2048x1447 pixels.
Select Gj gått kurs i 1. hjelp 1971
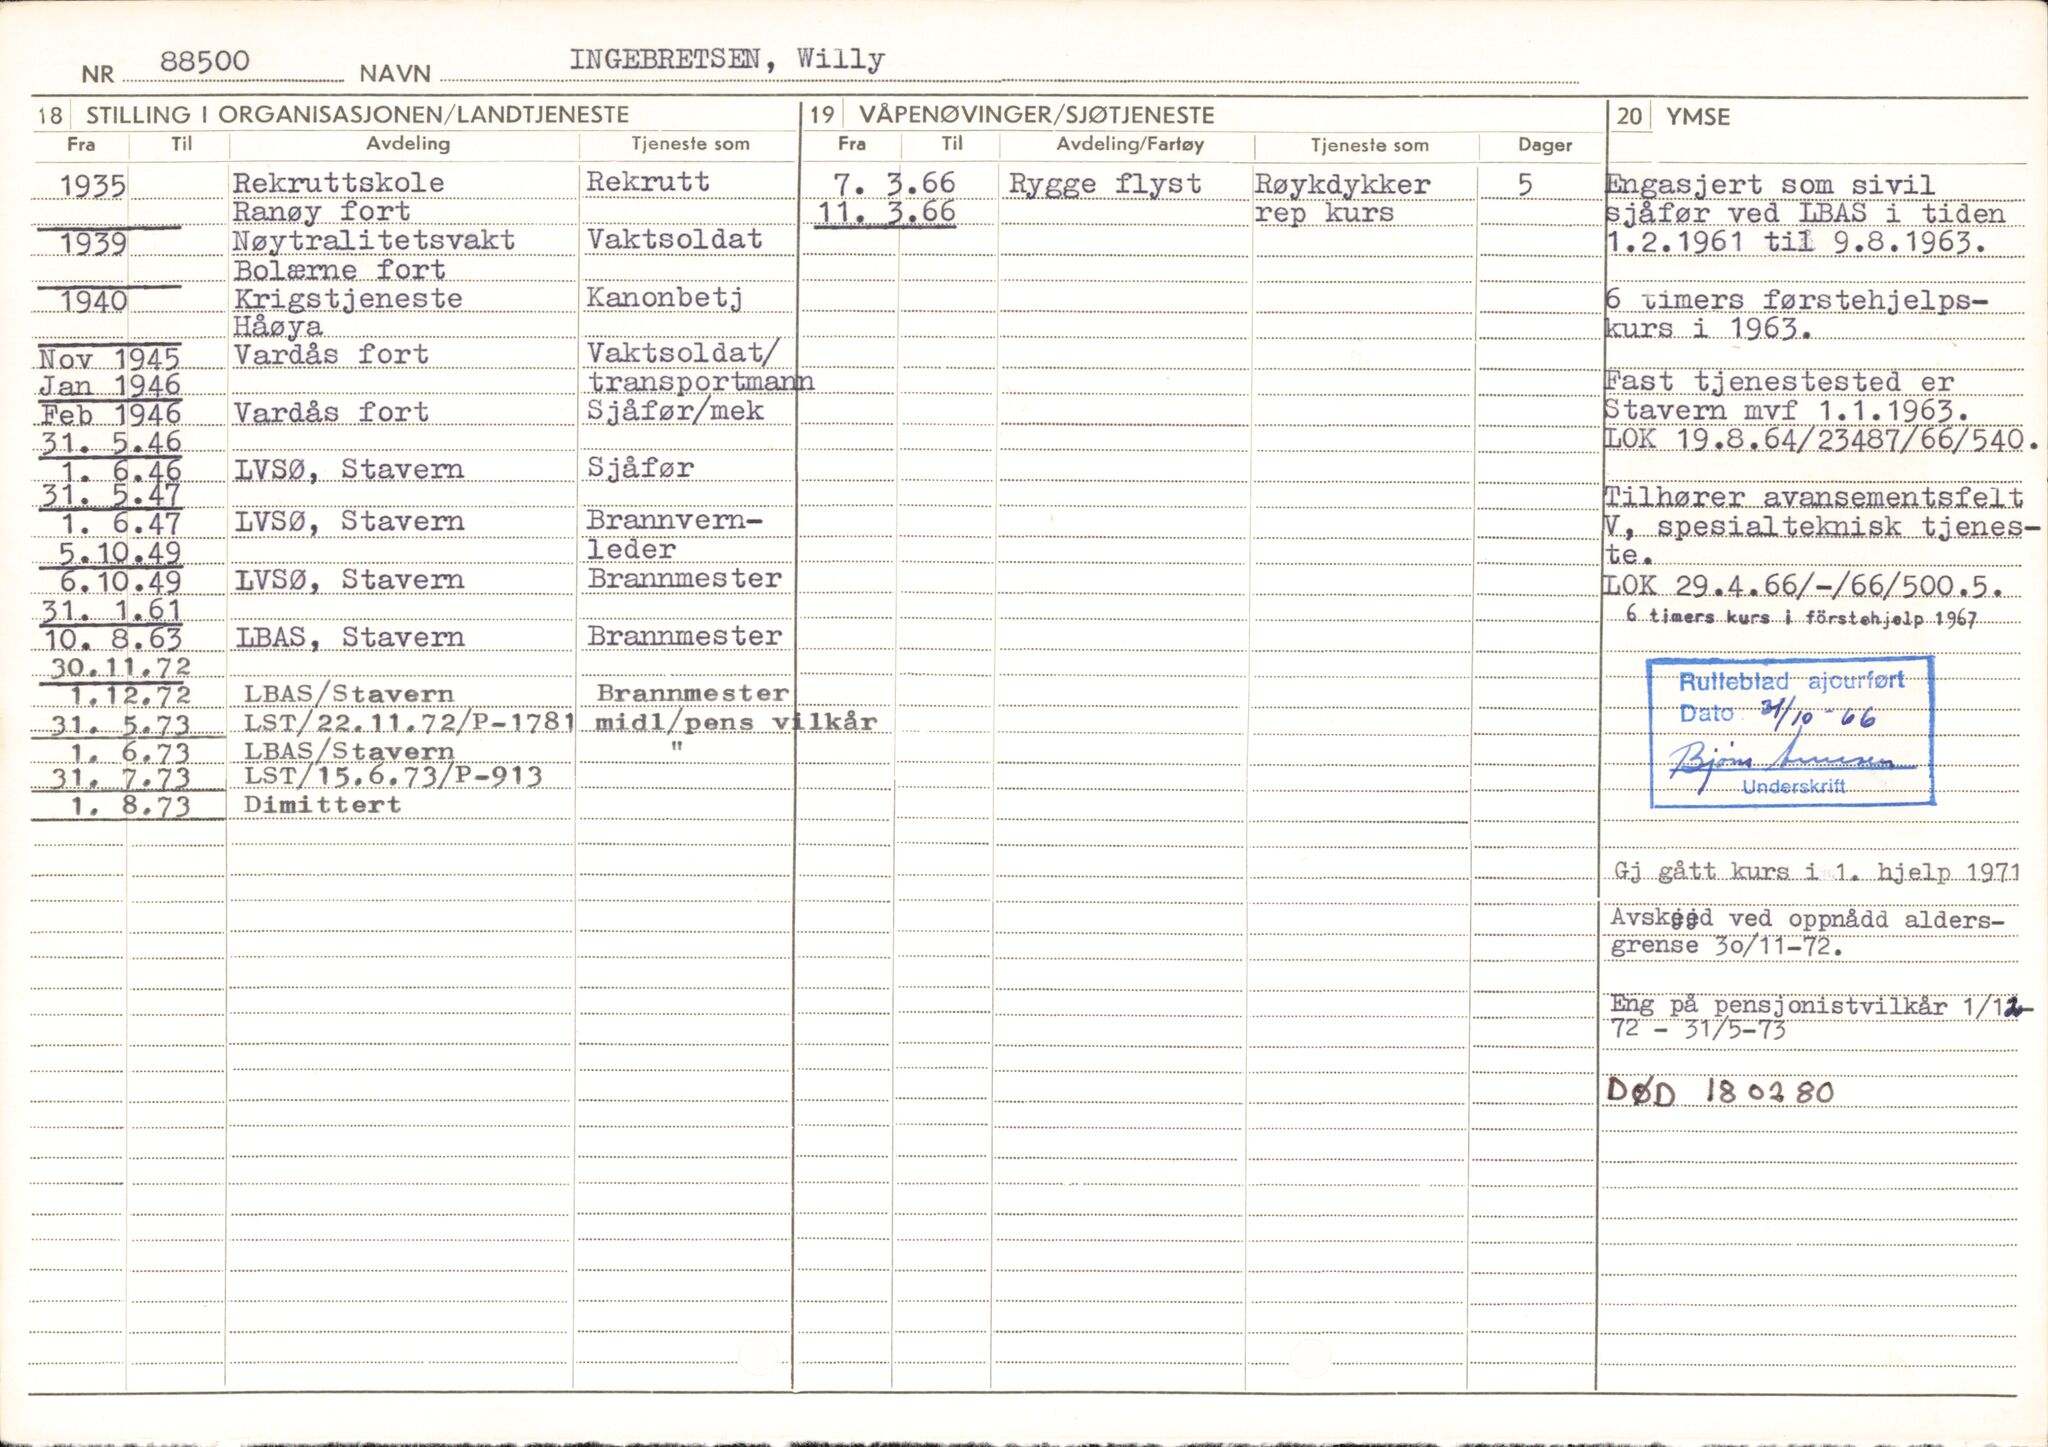(1817, 872)
